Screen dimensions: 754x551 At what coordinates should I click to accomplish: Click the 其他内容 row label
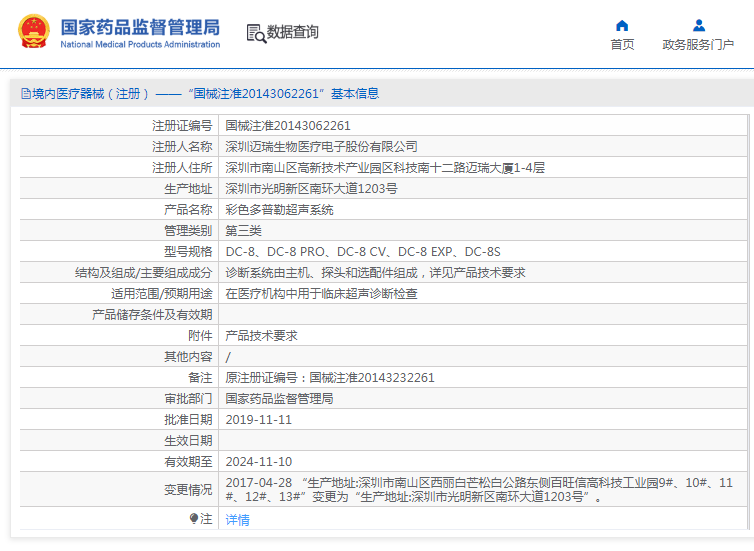(x=188, y=357)
